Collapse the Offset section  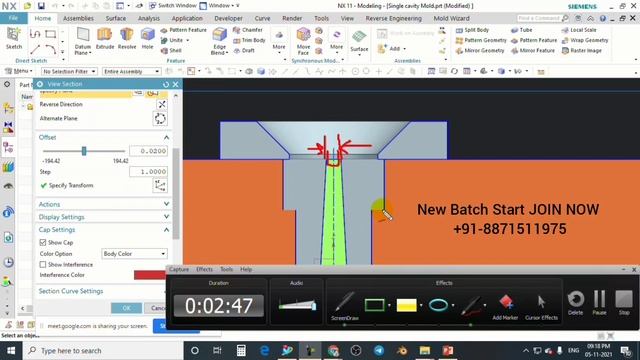166,138
